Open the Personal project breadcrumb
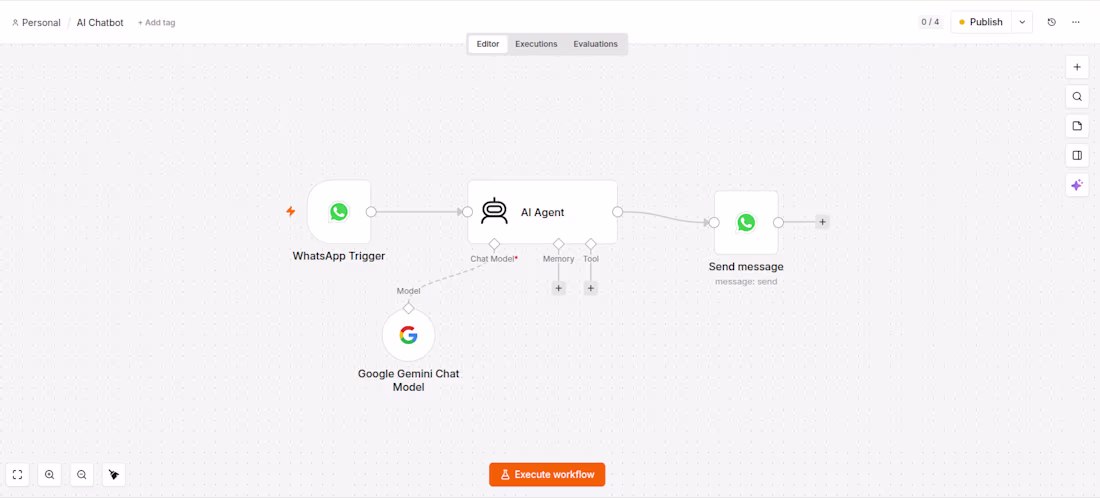 36,22
